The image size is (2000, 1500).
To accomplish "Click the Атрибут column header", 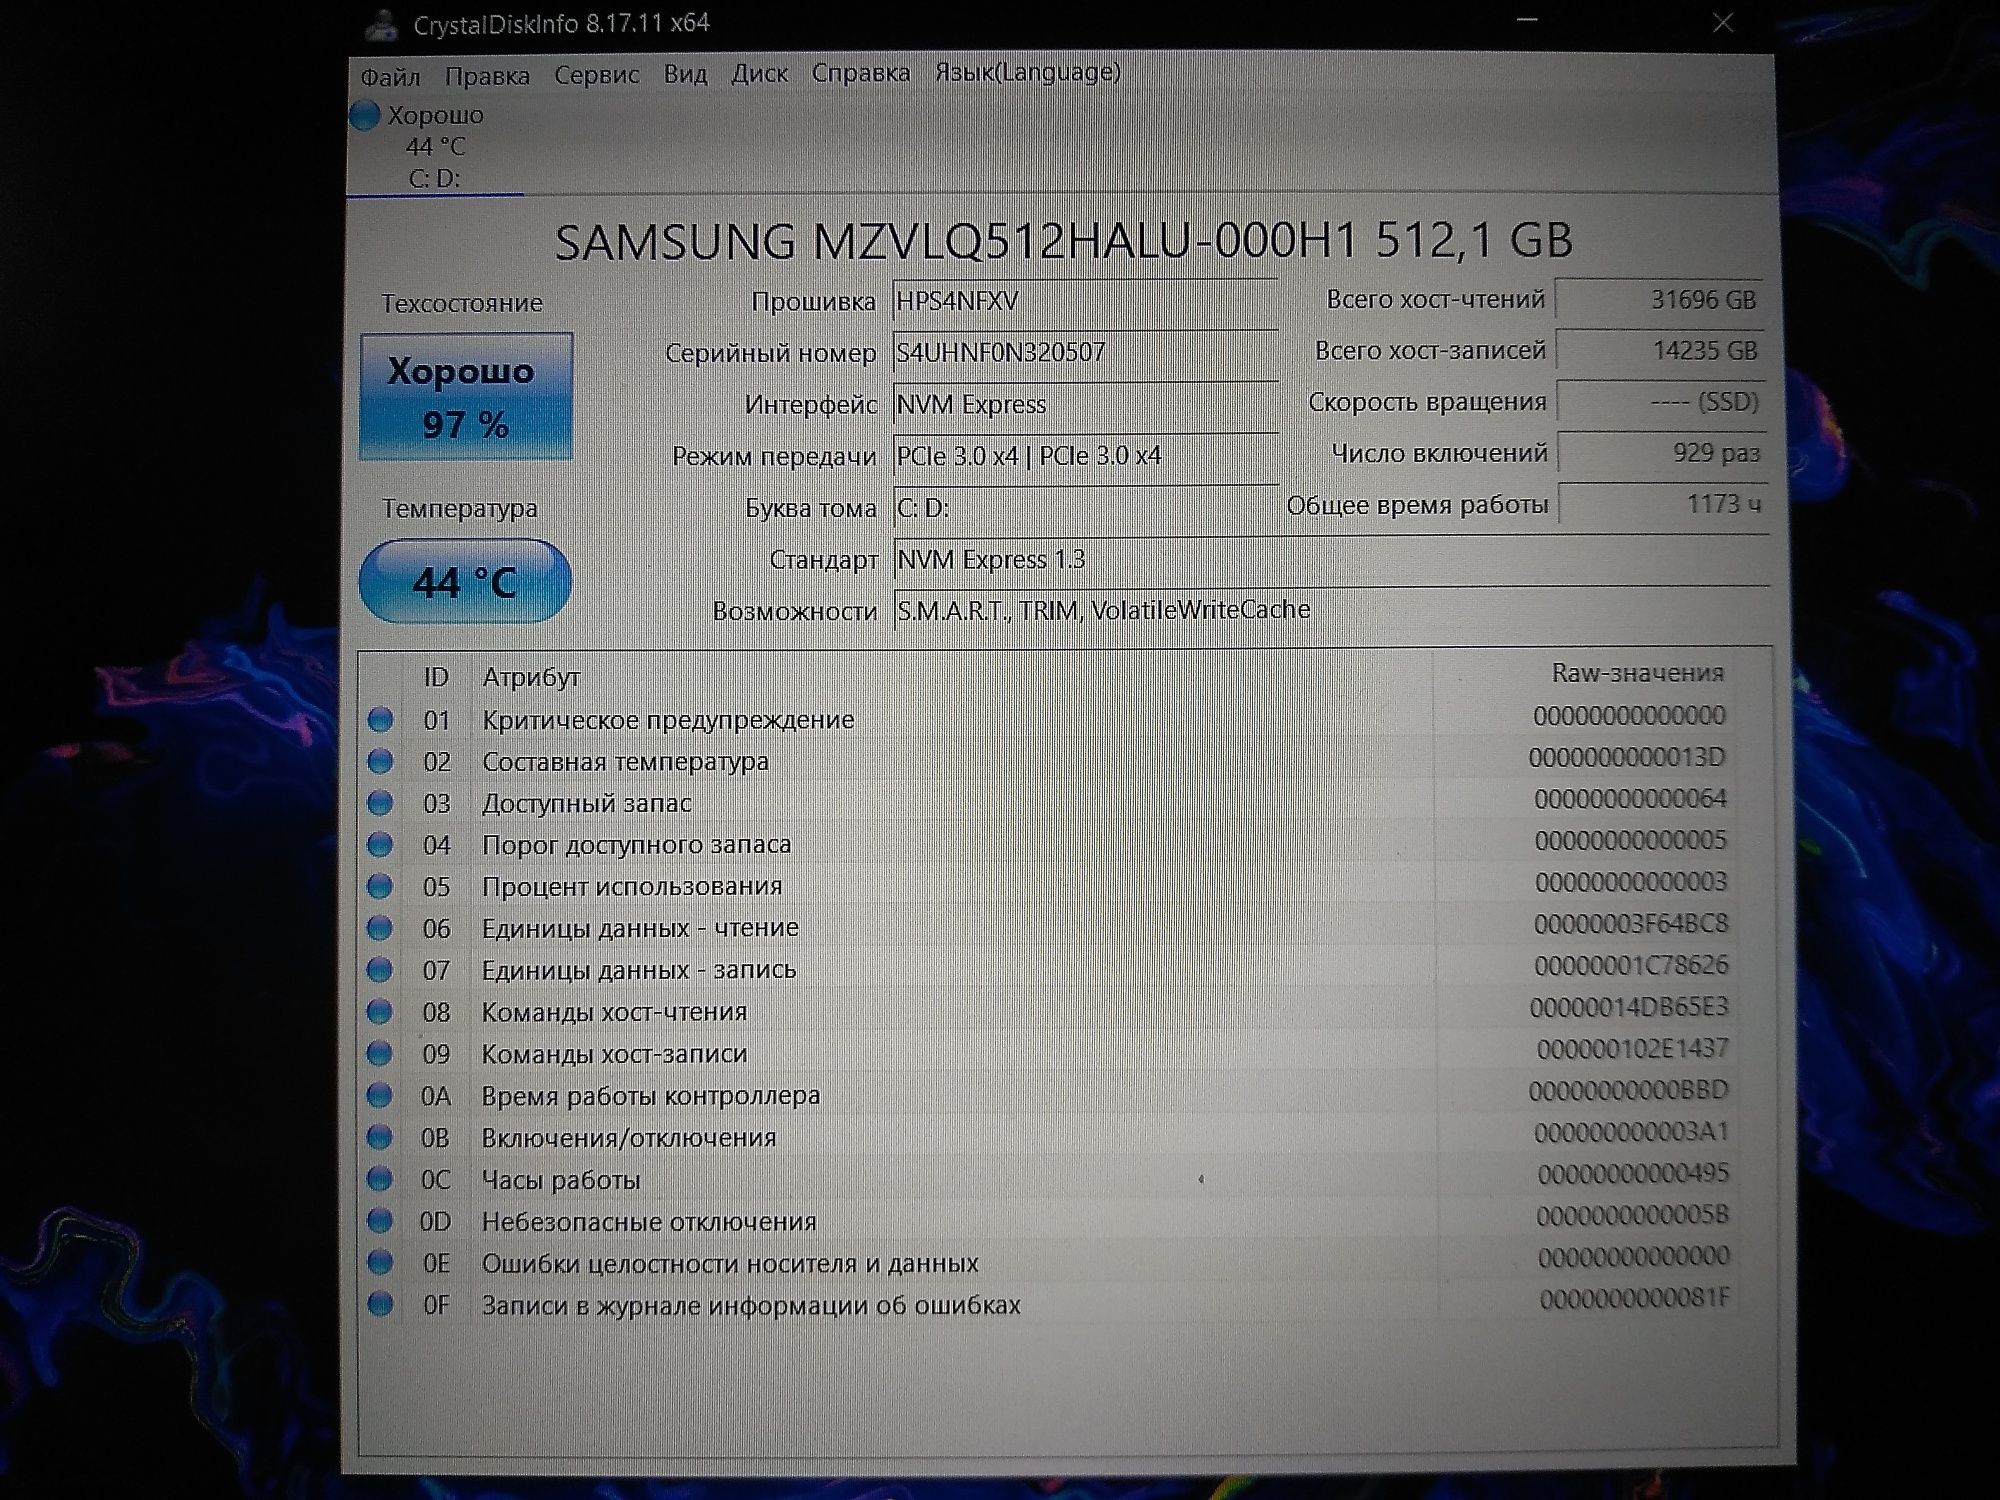I will [531, 678].
